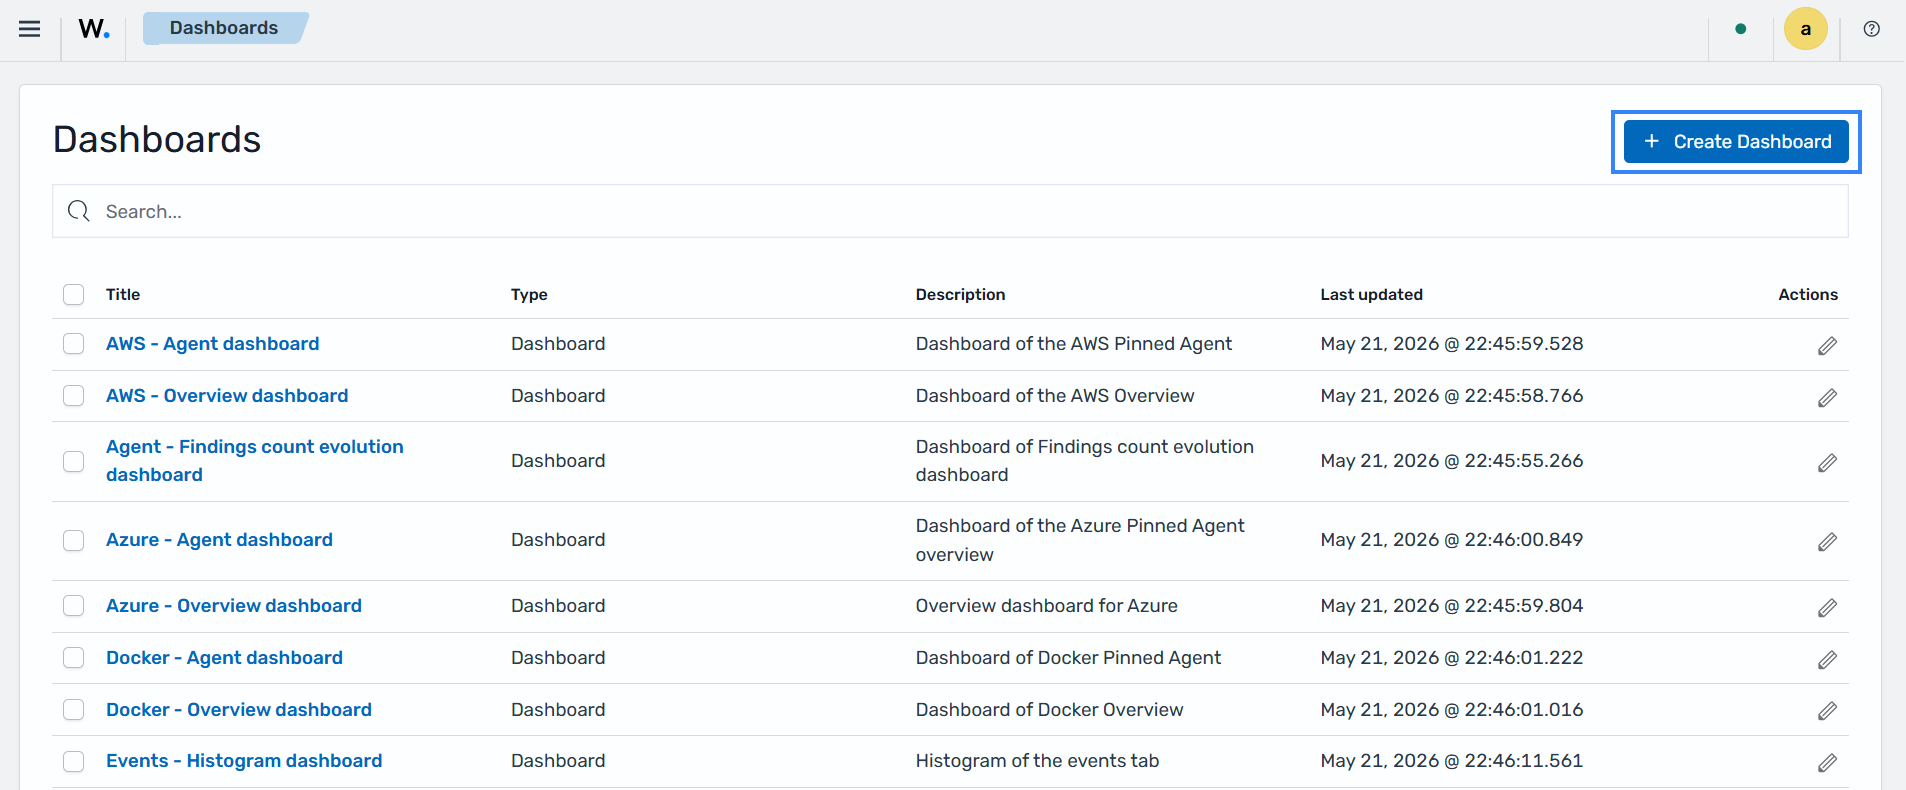This screenshot has height=790, width=1906.
Task: Click the Dashboards breadcrumb tab
Action: pyautogui.click(x=224, y=28)
